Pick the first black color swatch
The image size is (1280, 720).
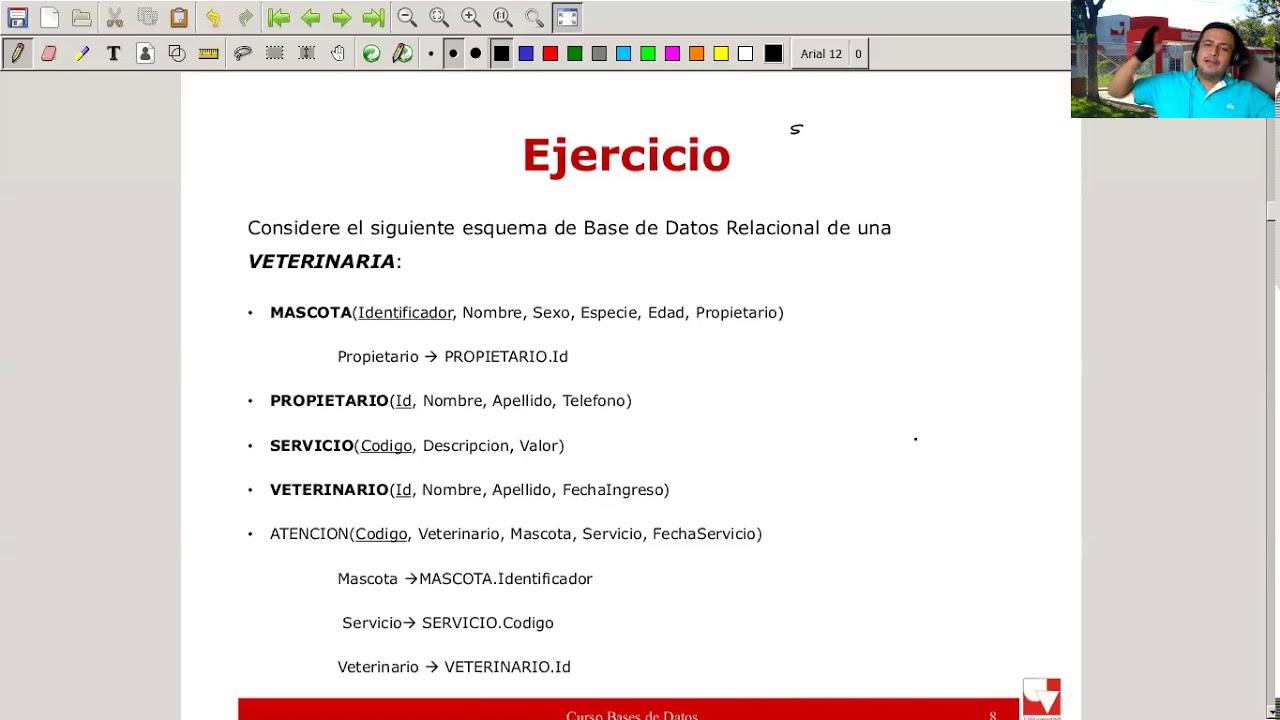coord(502,54)
